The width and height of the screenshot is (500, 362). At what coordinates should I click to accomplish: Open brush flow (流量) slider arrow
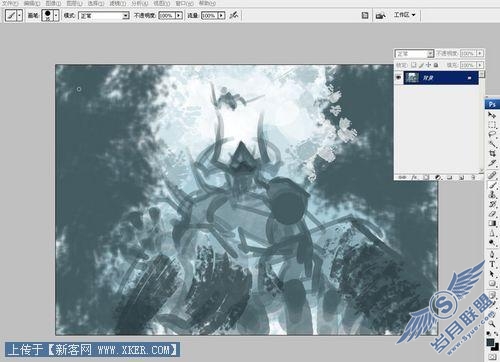click(221, 16)
